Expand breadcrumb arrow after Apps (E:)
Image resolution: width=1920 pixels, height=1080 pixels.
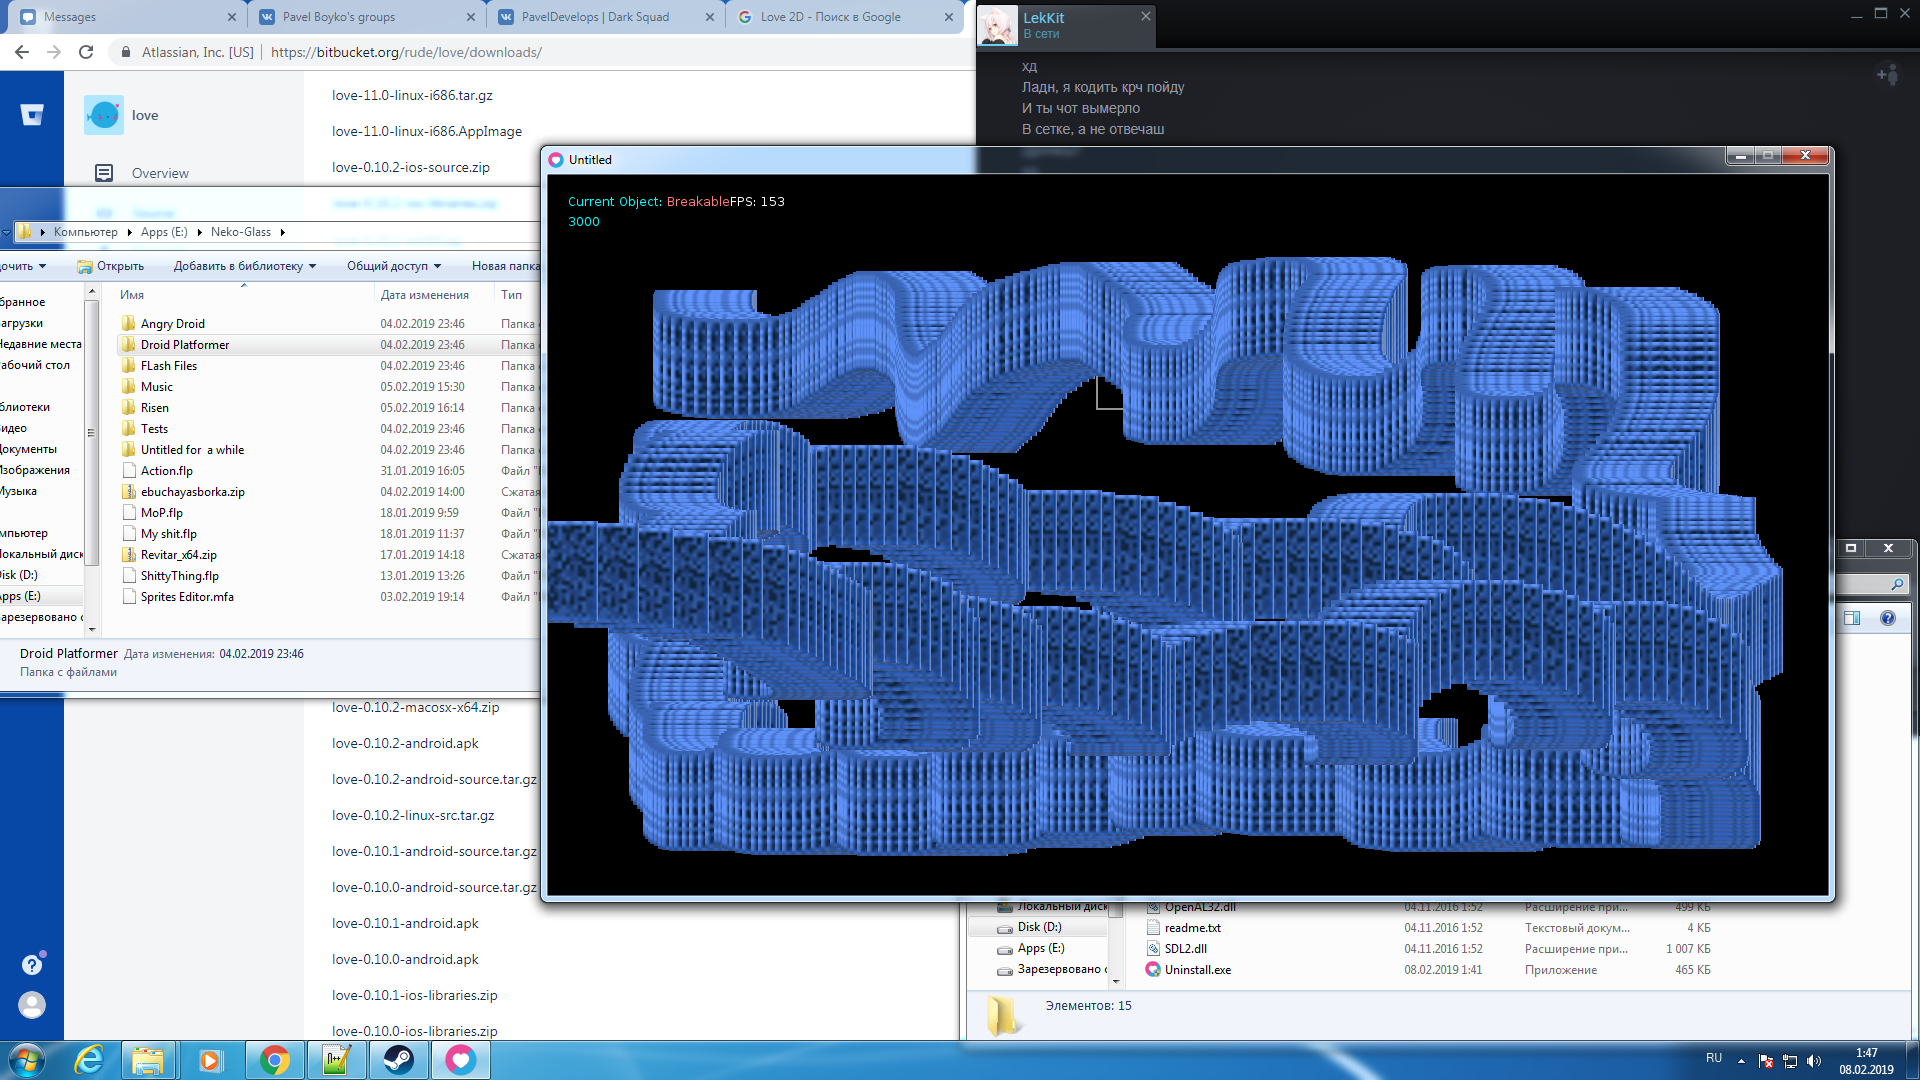click(x=199, y=232)
